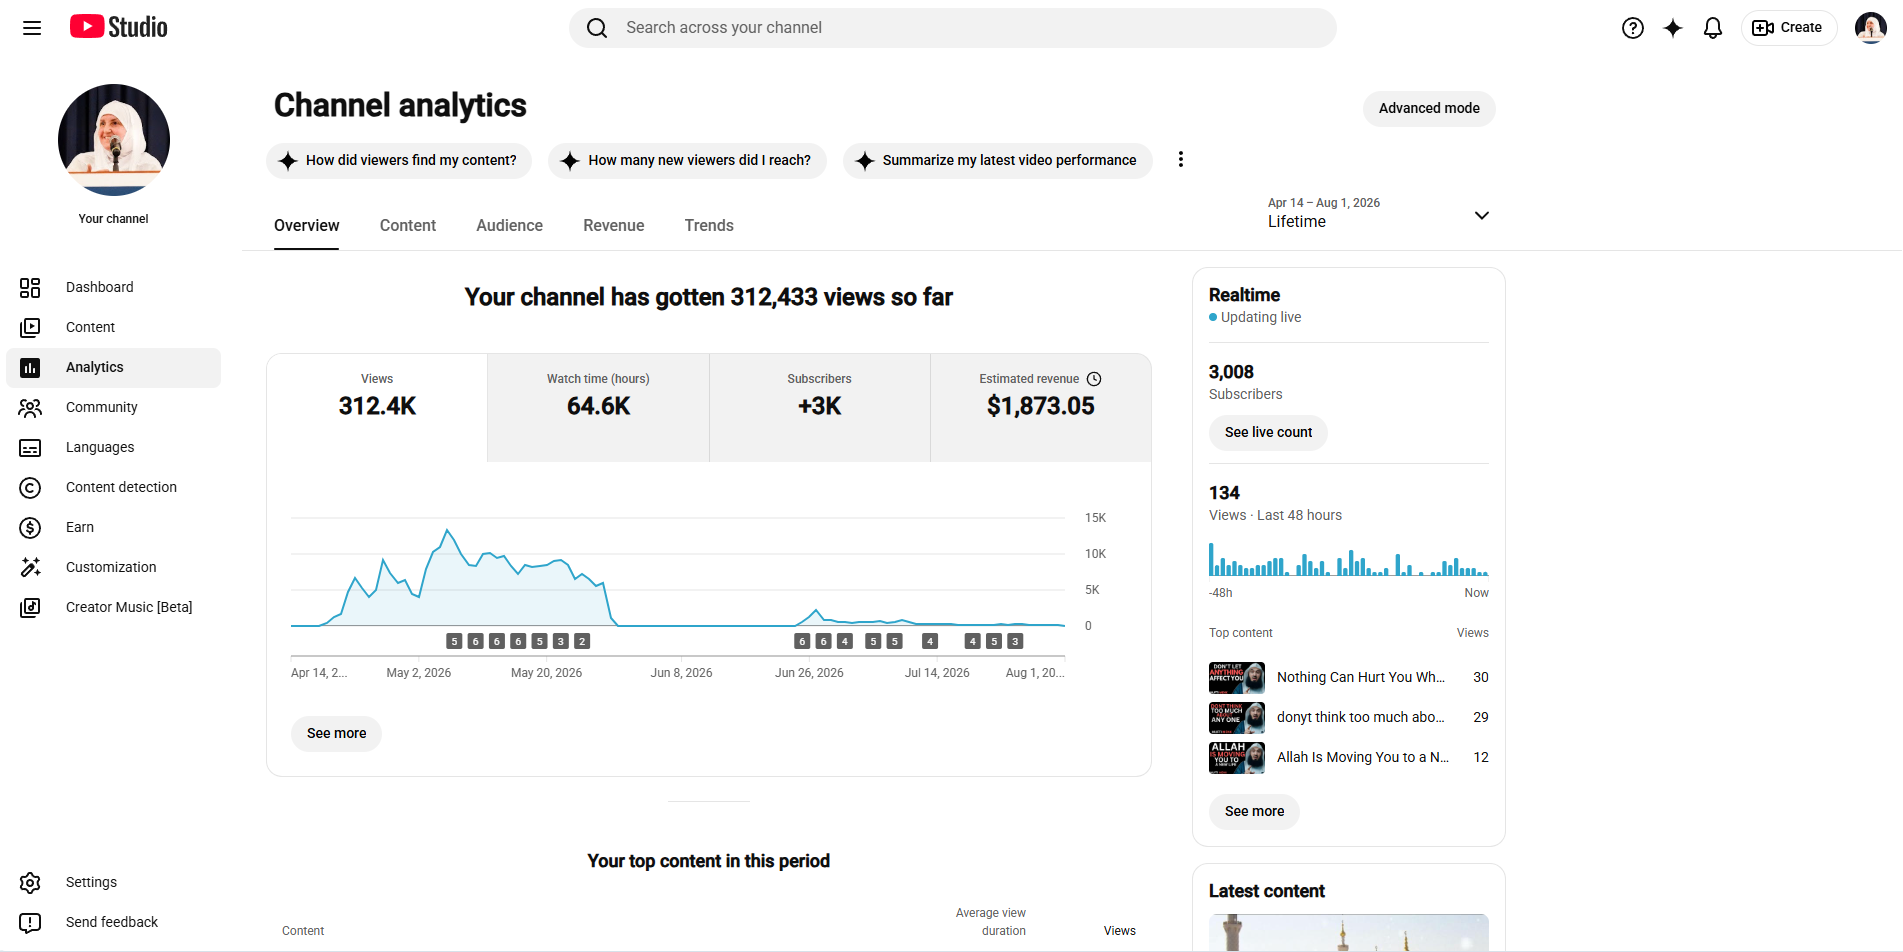Click the Creator Music library icon
Viewport: 1903px width, 952px height.
click(30, 608)
